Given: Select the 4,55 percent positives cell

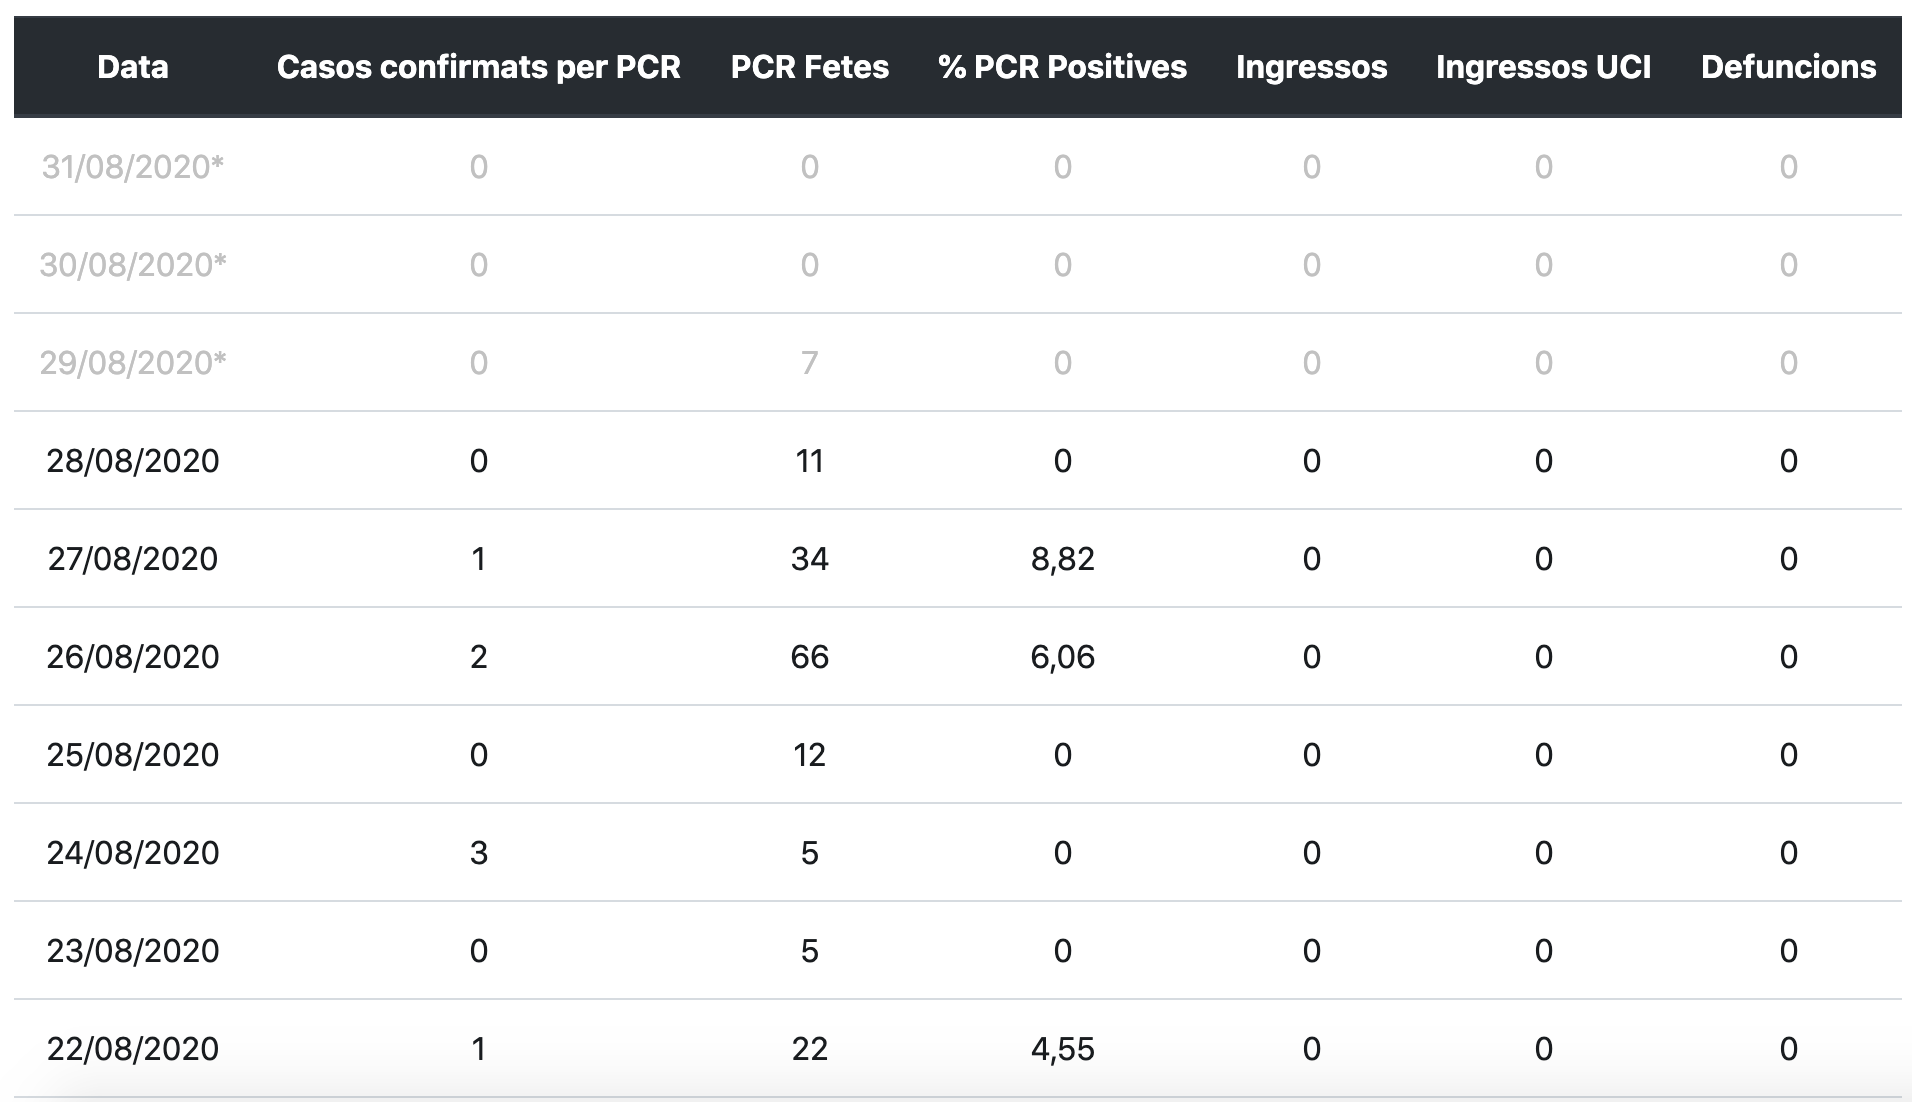Looking at the screenshot, I should pos(1062,1048).
